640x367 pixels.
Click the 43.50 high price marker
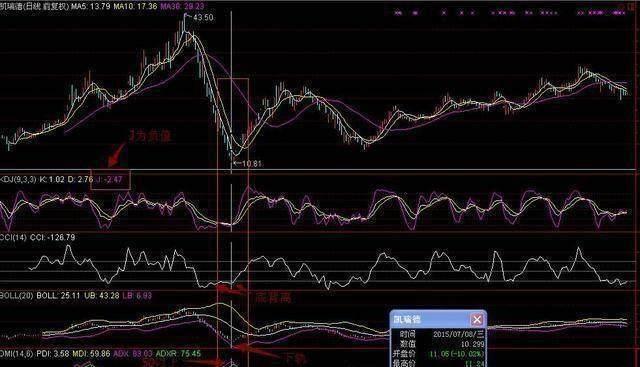(202, 18)
